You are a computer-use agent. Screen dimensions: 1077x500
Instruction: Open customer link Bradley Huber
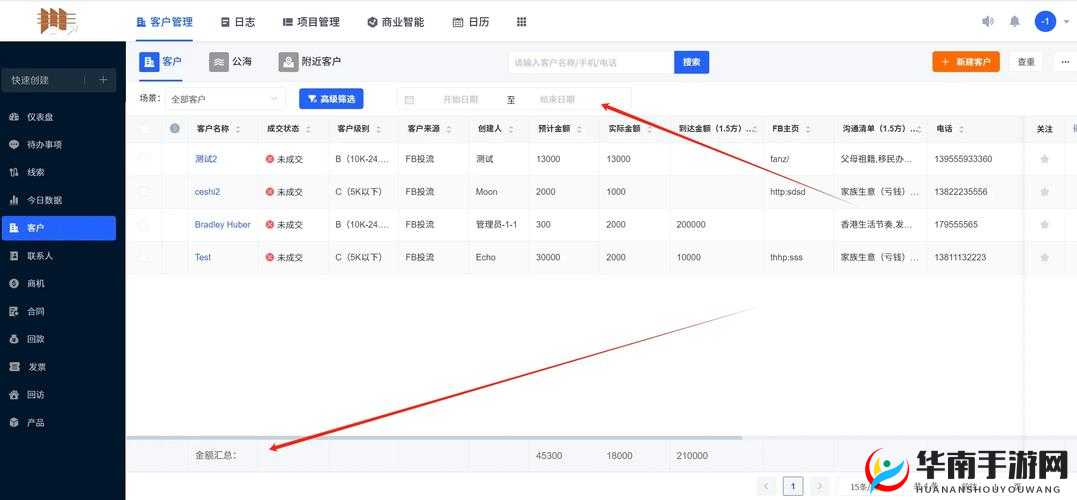click(223, 225)
